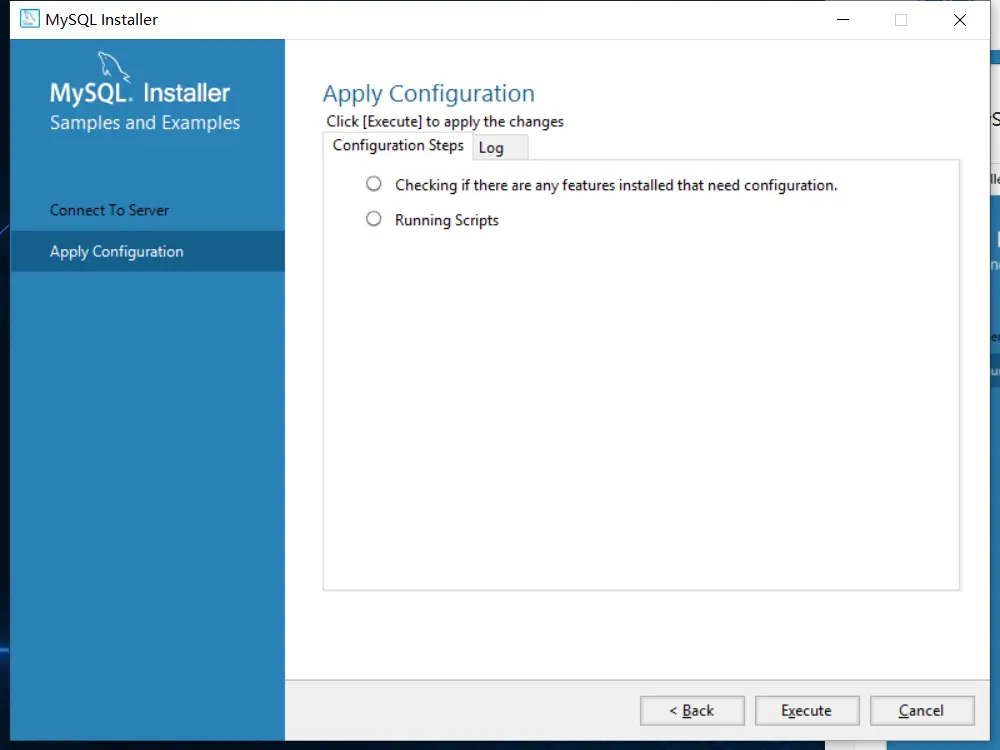
Task: Click "Click [Execute] to apply the changes" text
Action: [445, 121]
